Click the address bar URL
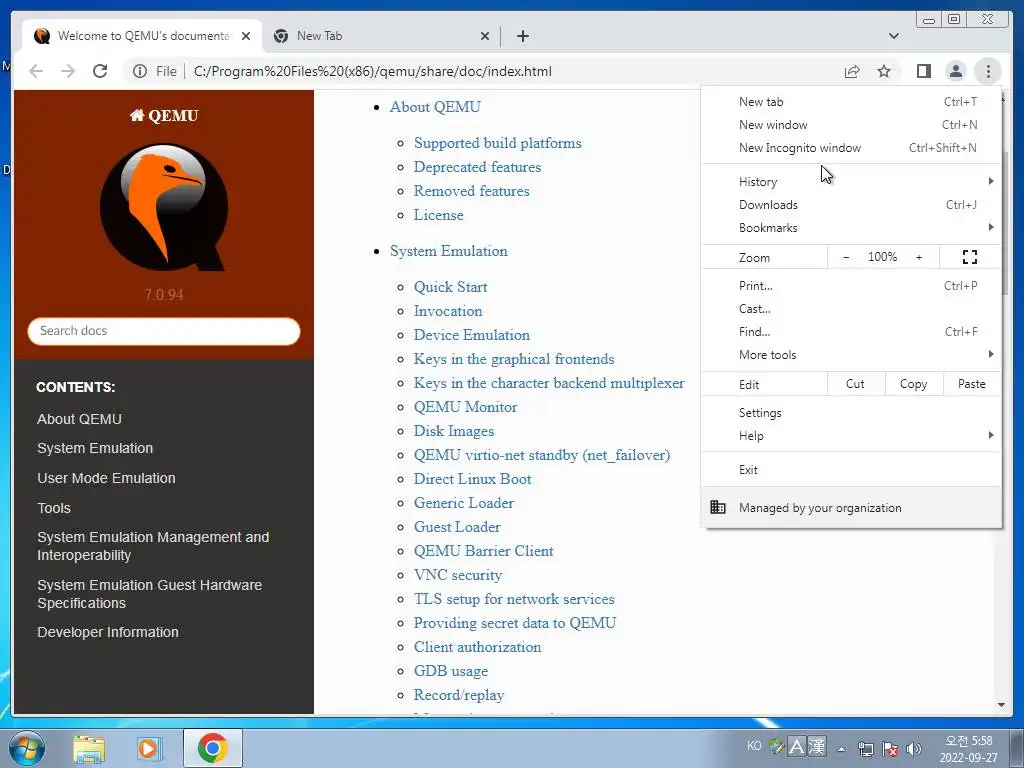Image resolution: width=1024 pixels, height=768 pixels. pyautogui.click(x=373, y=71)
